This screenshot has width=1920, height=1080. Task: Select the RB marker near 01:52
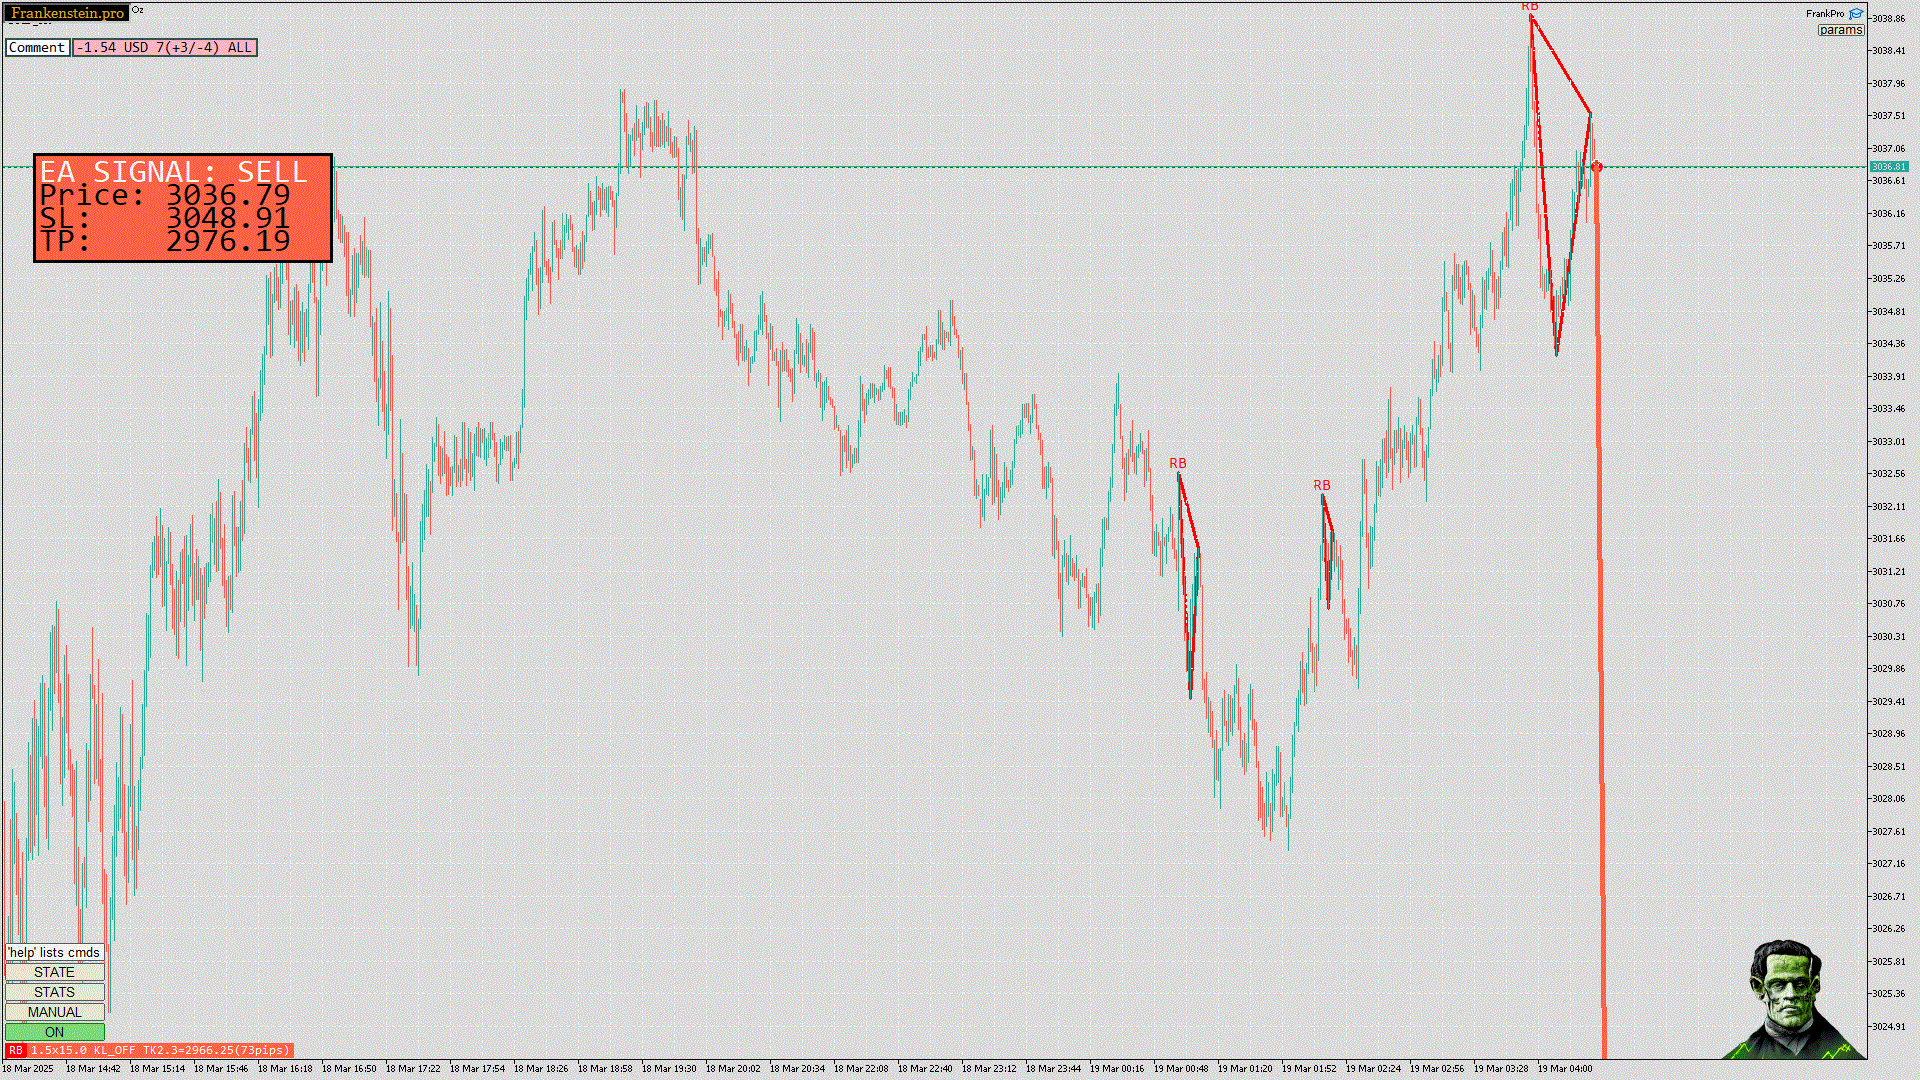(x=1321, y=485)
